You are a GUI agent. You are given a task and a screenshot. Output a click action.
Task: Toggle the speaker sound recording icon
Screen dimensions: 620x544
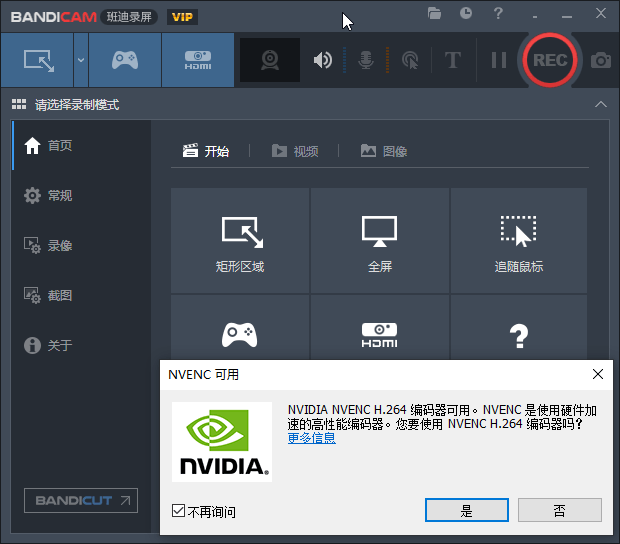pyautogui.click(x=323, y=60)
